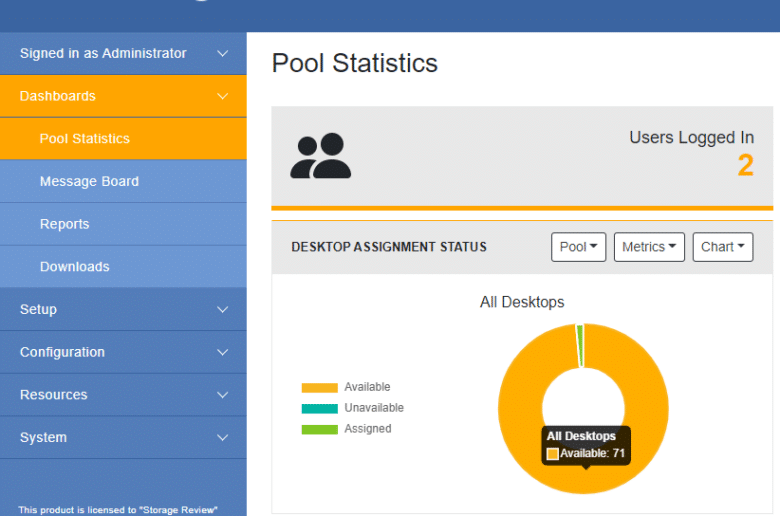Open the Chart type dropdown
This screenshot has width=780, height=516.
723,247
